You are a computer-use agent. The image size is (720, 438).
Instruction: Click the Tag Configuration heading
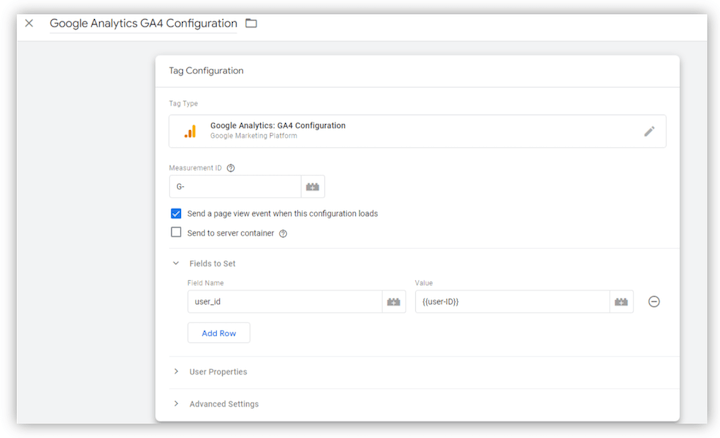pos(206,71)
